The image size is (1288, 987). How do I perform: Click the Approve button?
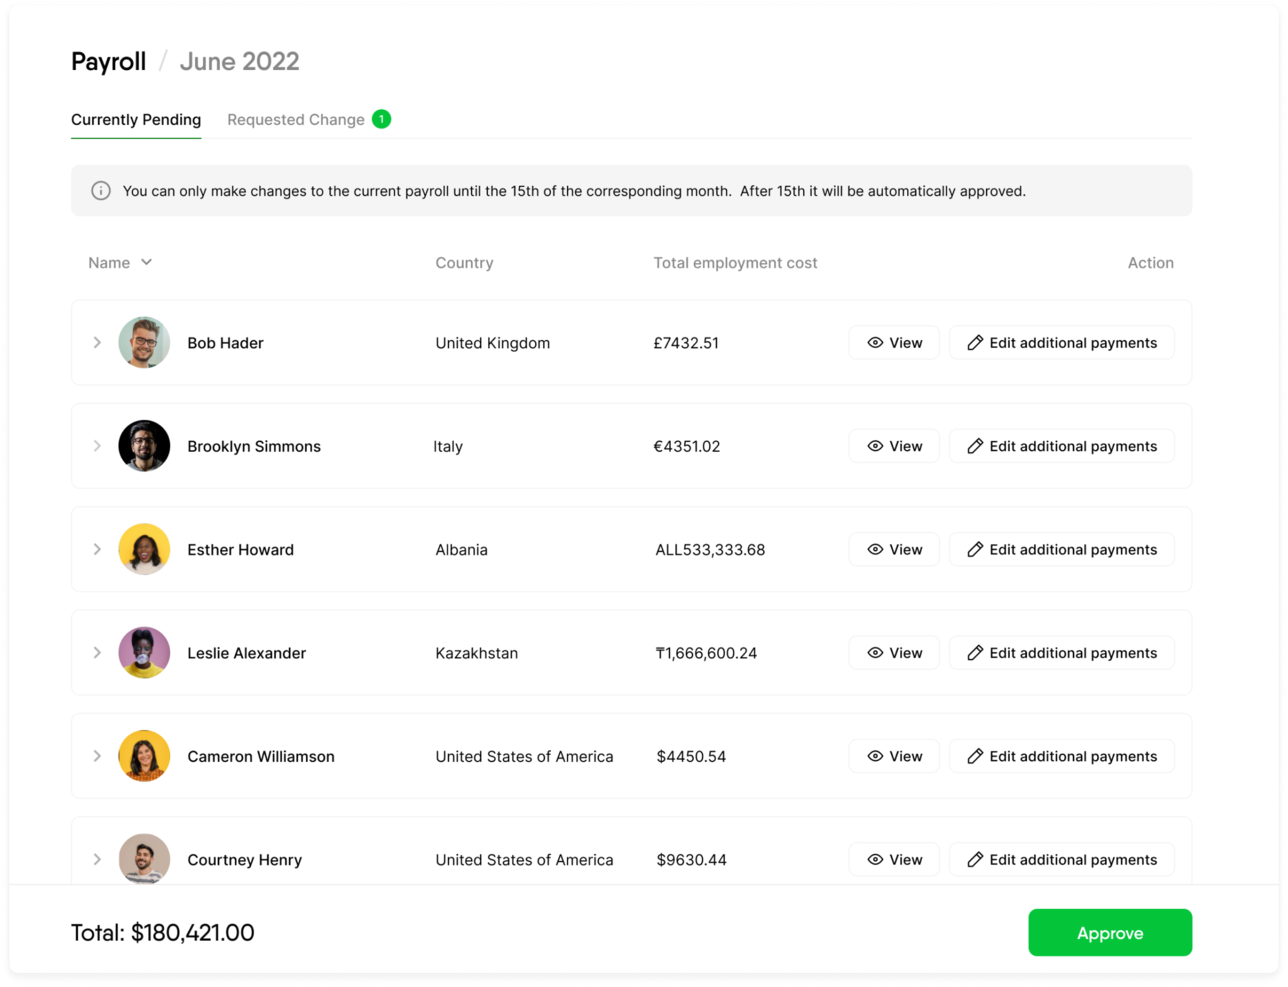(1110, 932)
